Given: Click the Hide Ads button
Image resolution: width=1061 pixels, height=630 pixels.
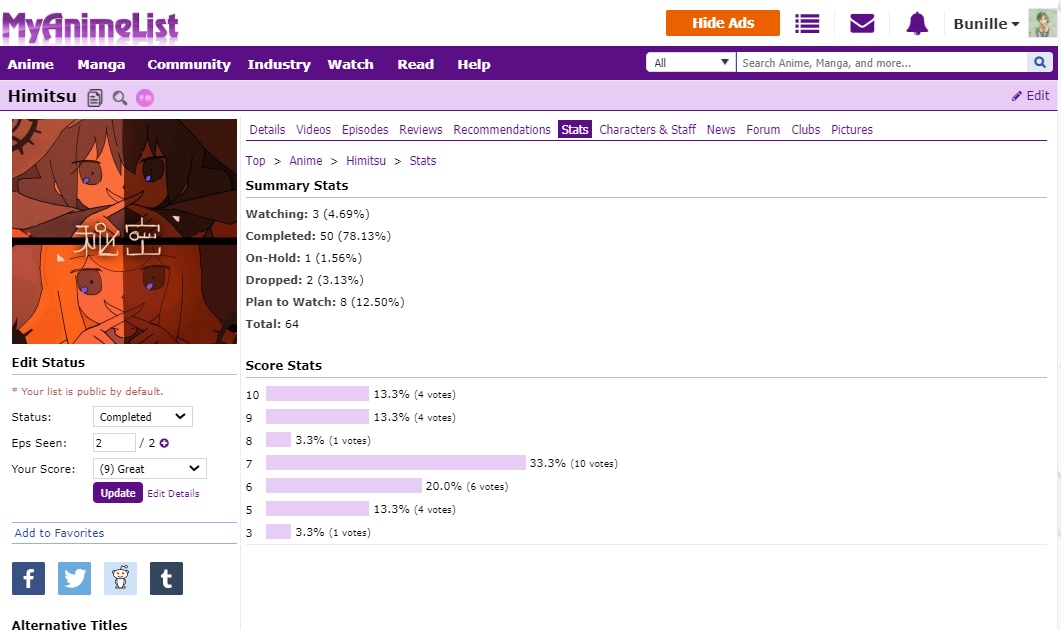Looking at the screenshot, I should [722, 23].
